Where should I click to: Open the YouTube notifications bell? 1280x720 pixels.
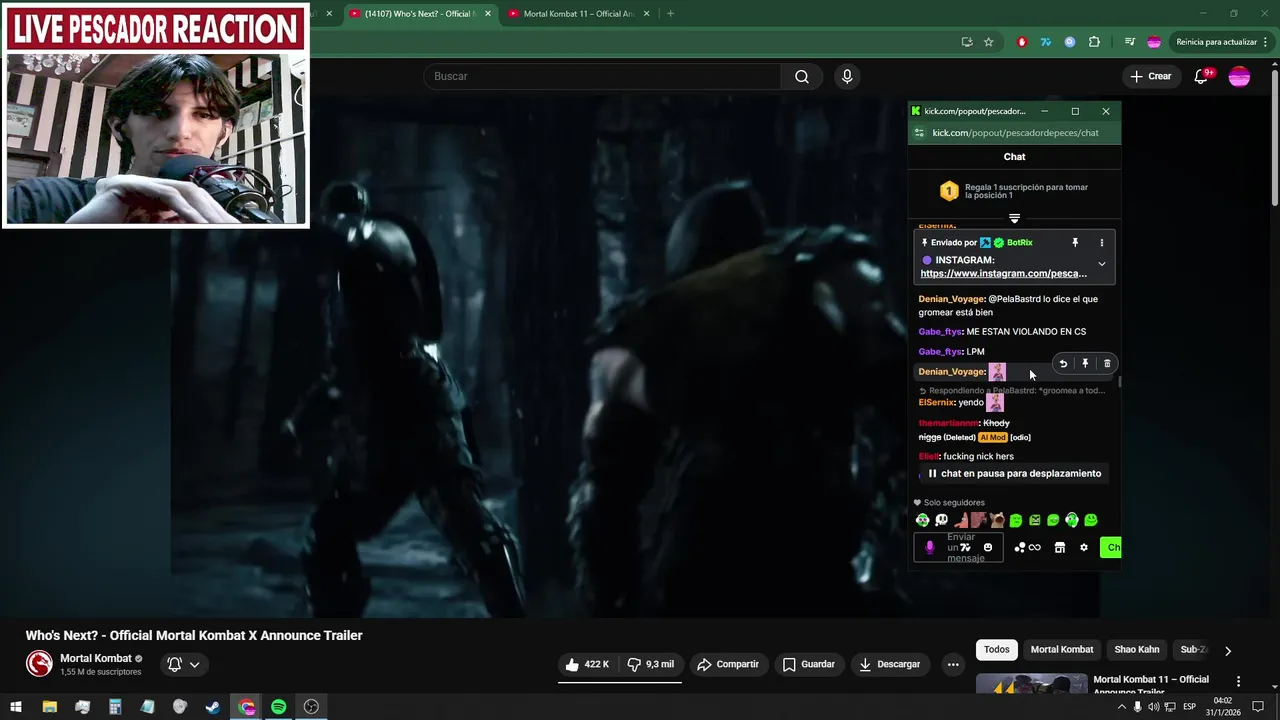1201,77
